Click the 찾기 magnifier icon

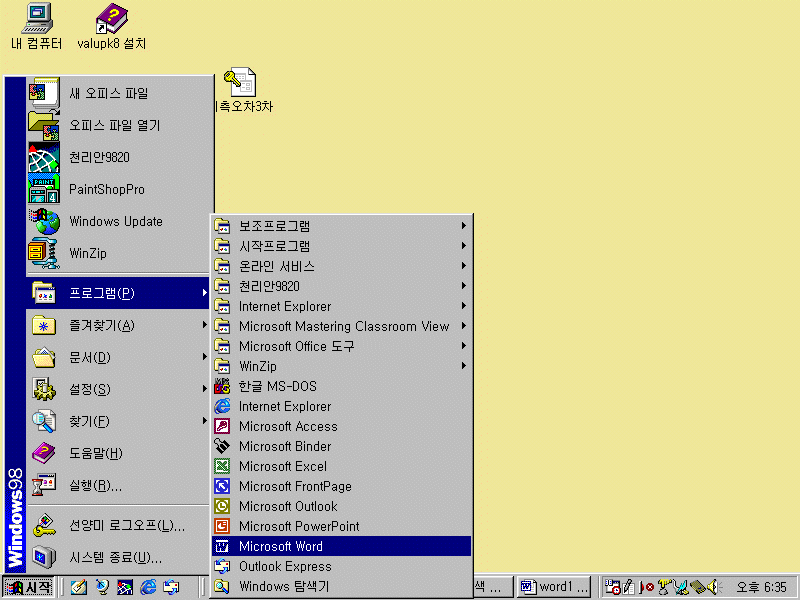click(44, 421)
